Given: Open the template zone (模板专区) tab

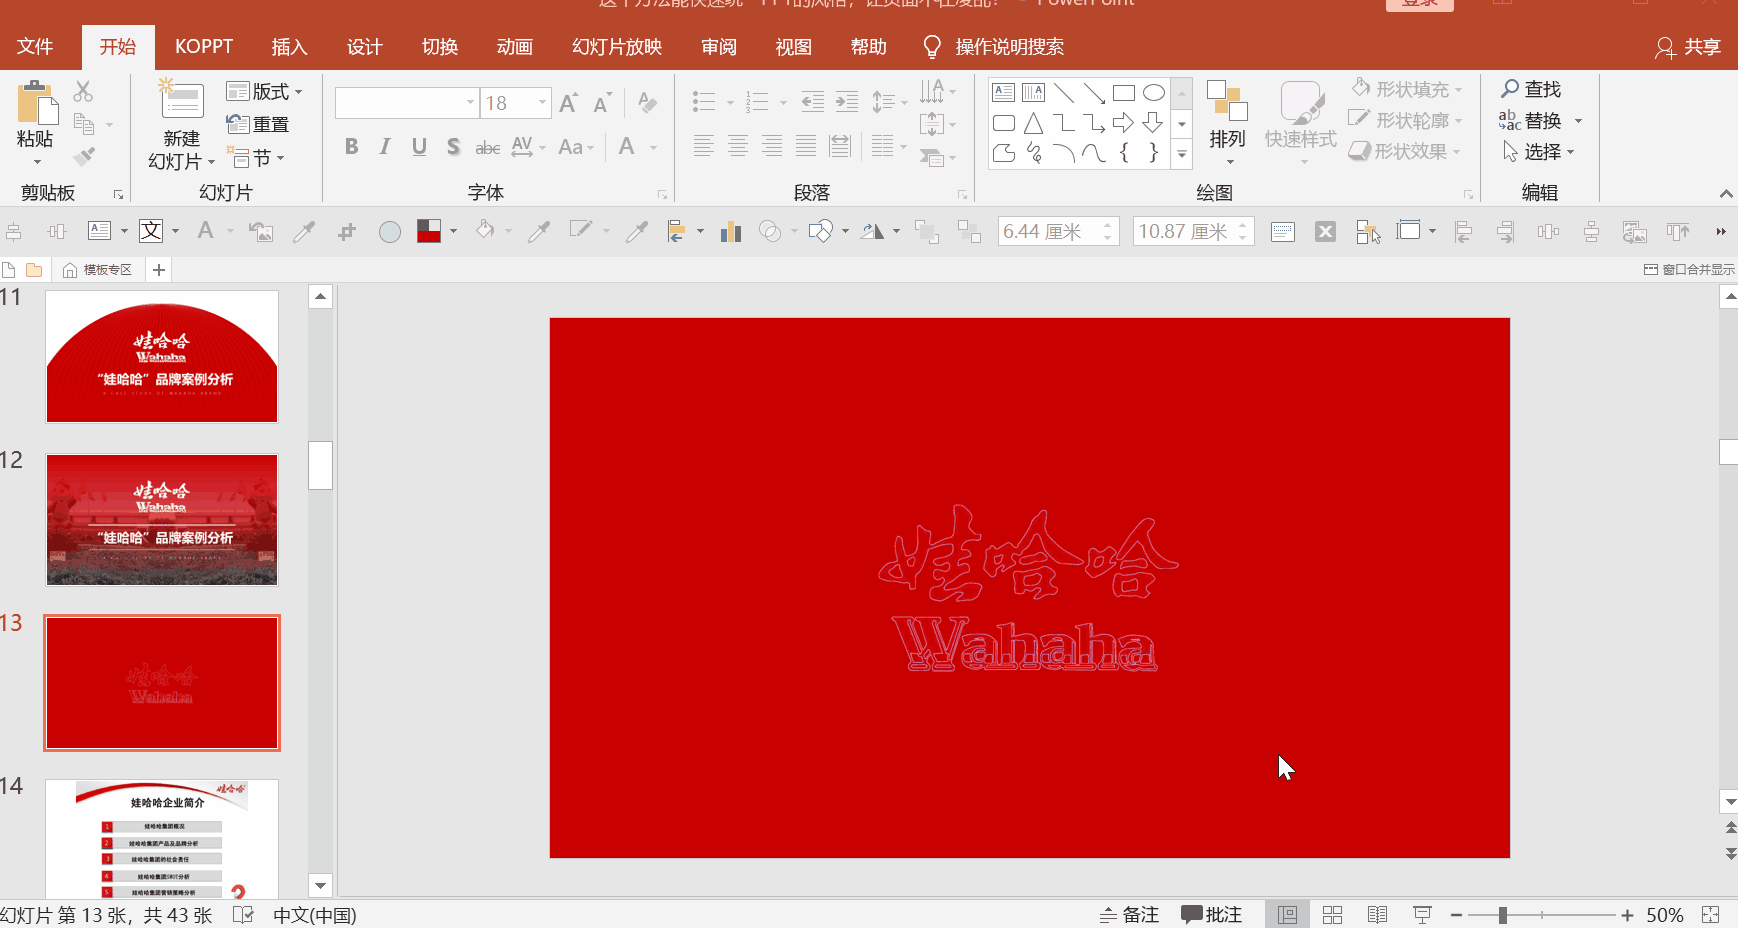Looking at the screenshot, I should click(98, 270).
